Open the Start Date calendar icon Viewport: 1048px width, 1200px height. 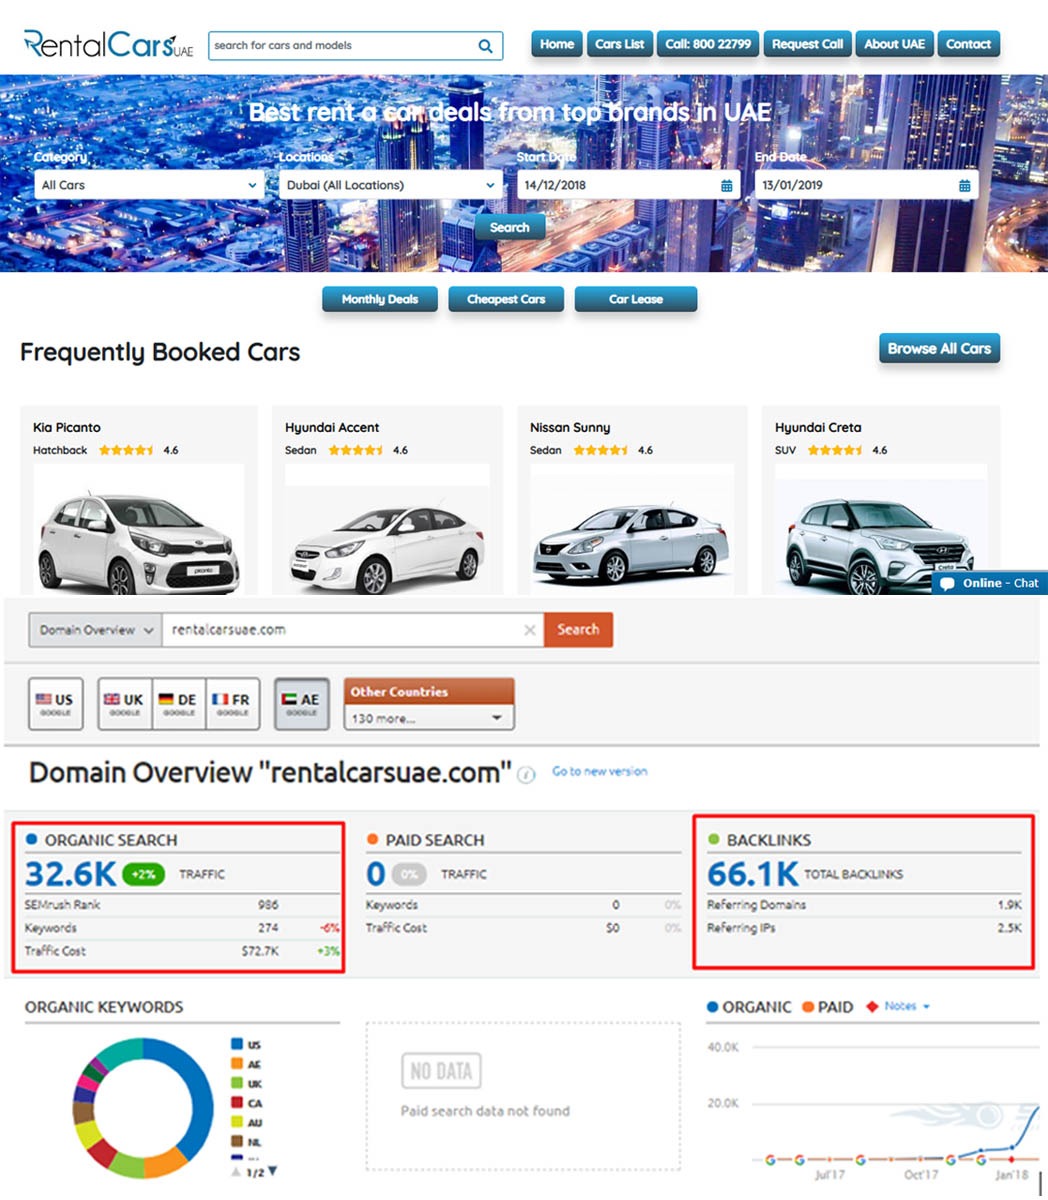point(727,186)
